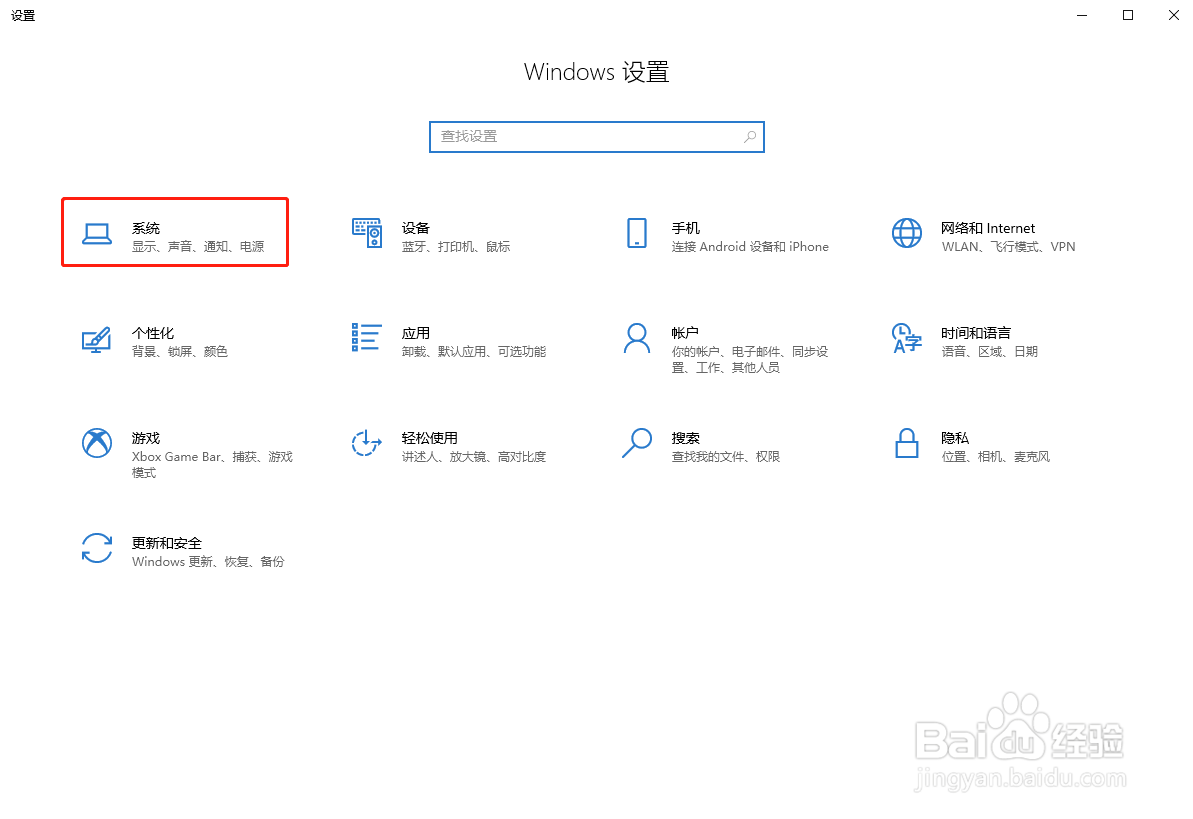Viewport: 1193px width, 819px height.
Task: Click the keyboard-speaker icon for 设备
Action: [x=367, y=233]
